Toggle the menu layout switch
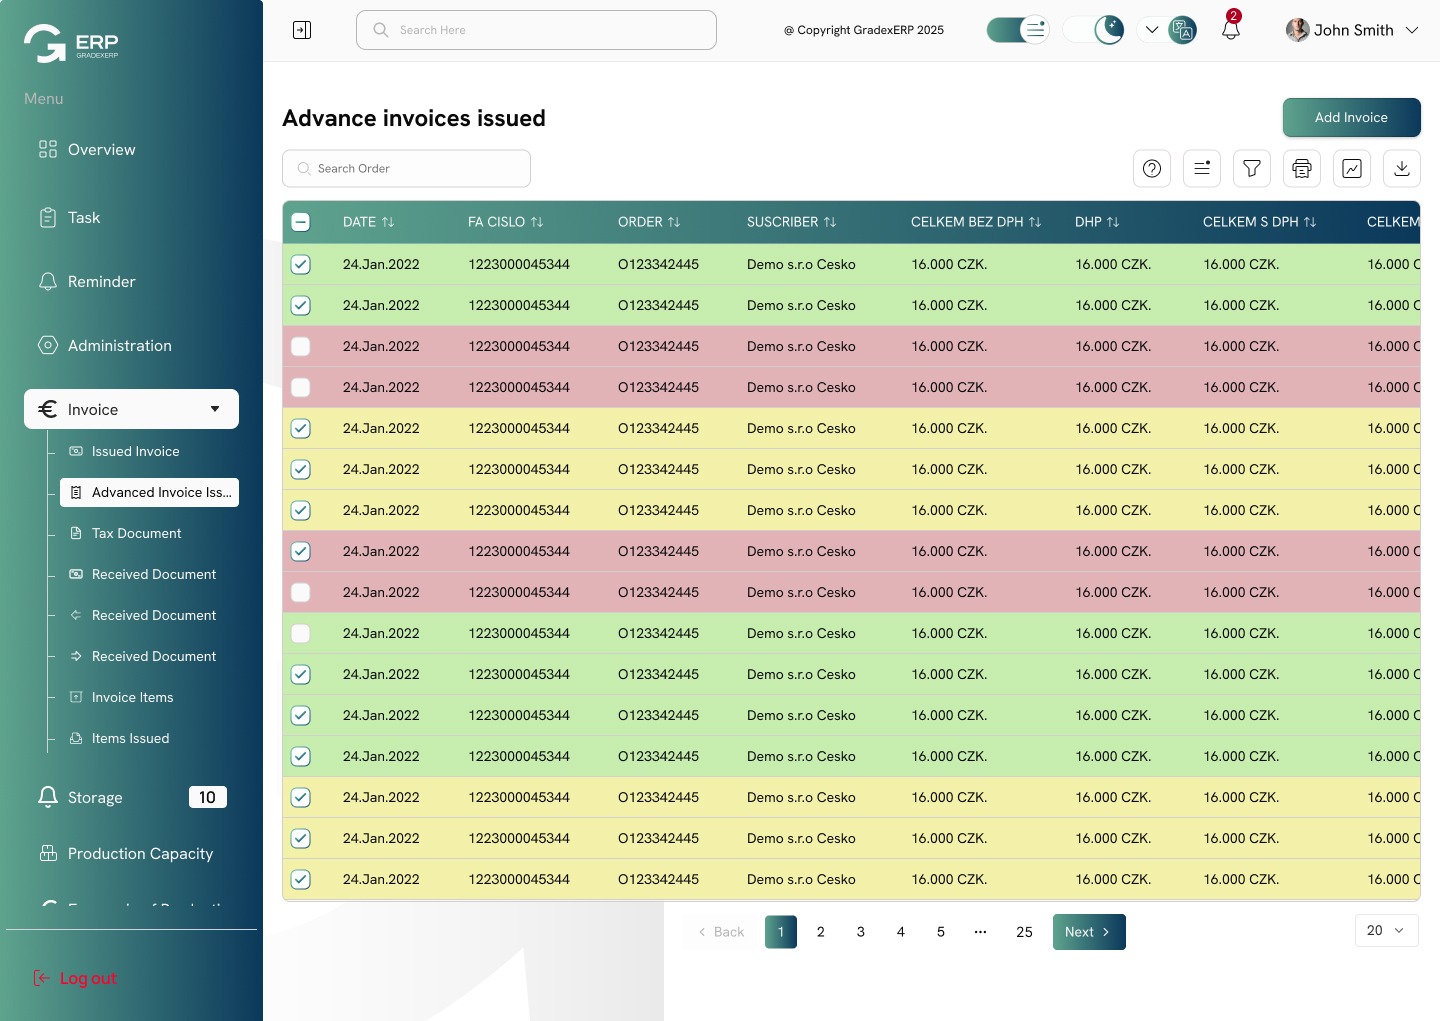 pos(1018,30)
